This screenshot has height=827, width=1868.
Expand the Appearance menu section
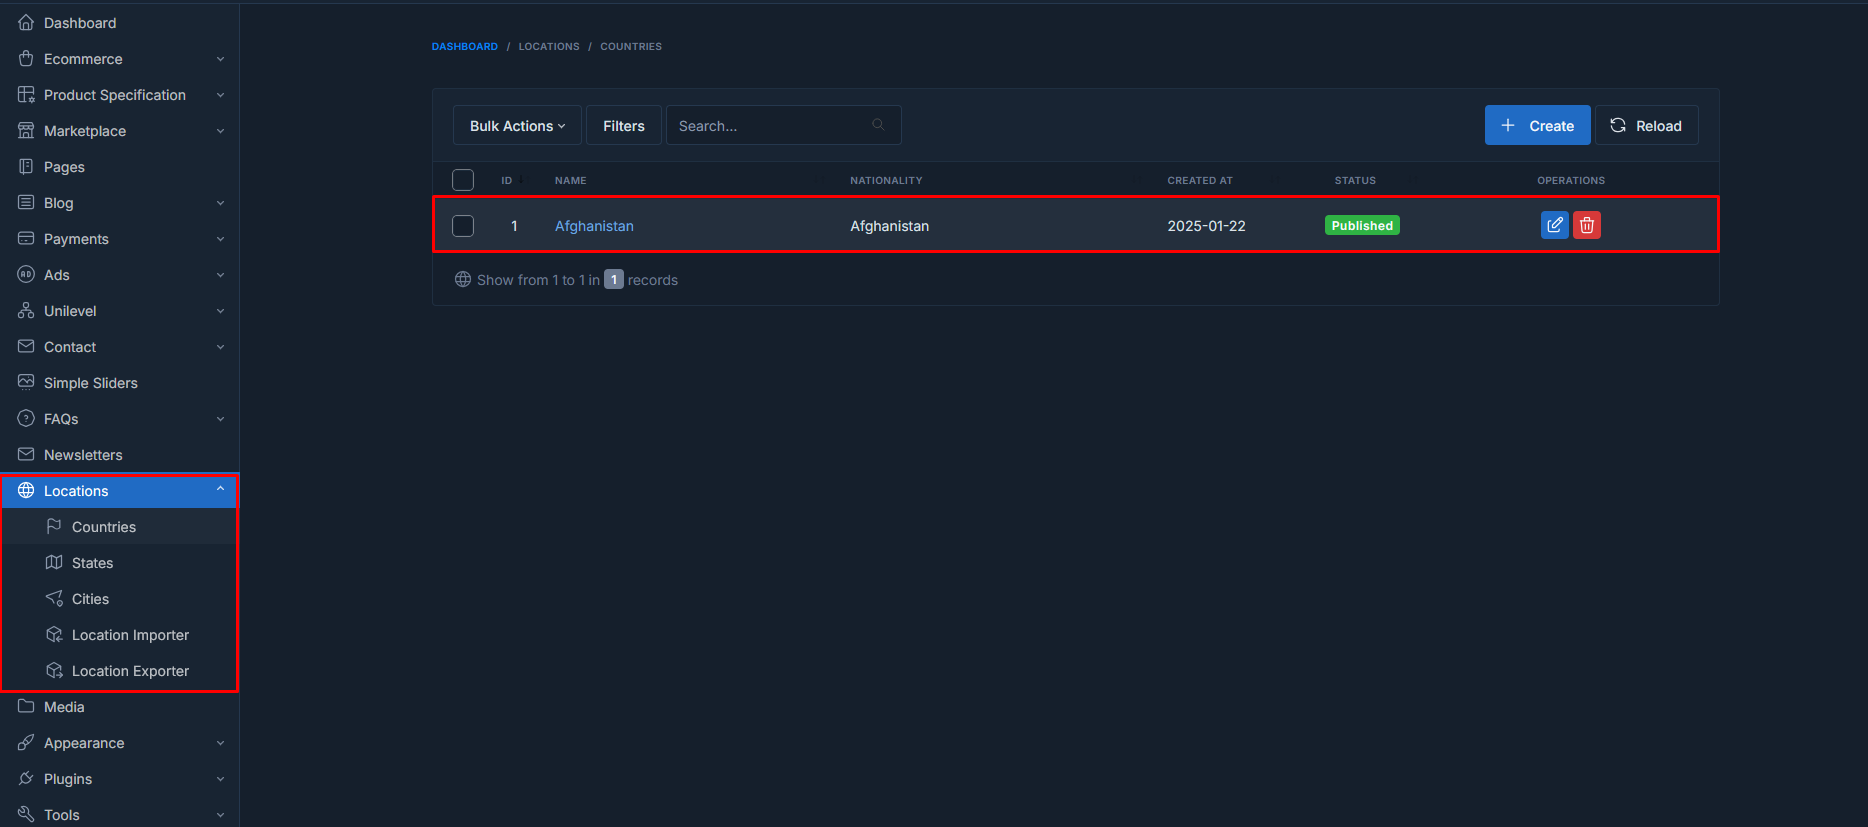(120, 743)
